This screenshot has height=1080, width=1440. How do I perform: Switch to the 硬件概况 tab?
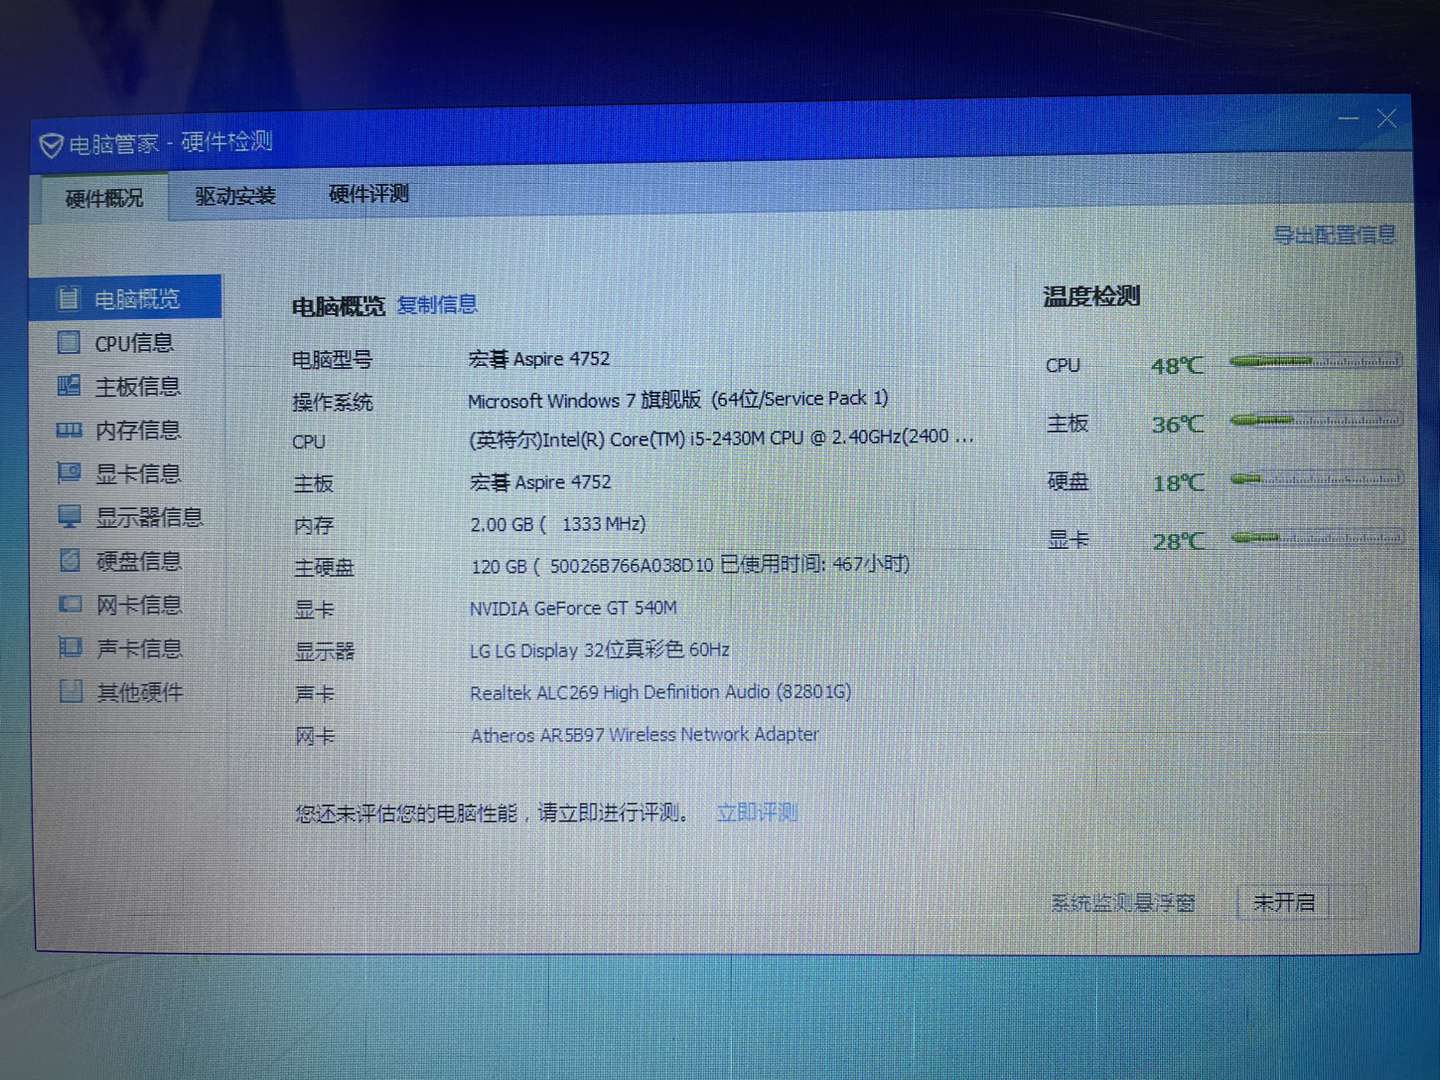point(104,198)
